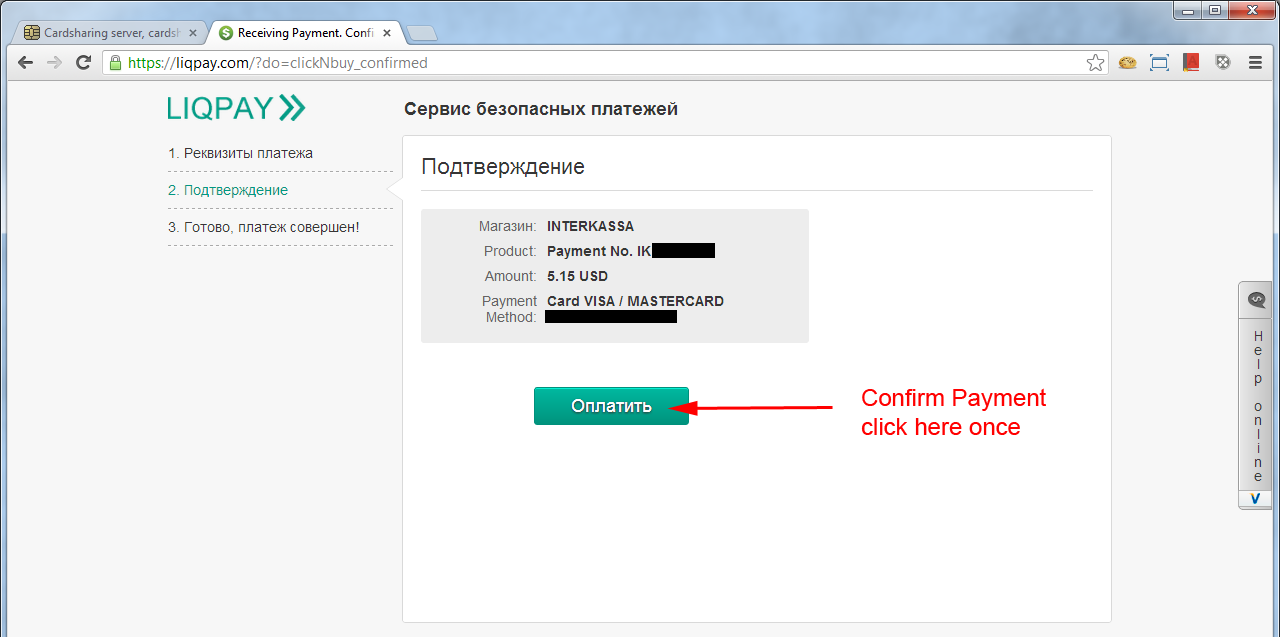Click the LIQPAY logo
Image resolution: width=1280 pixels, height=637 pixels.
(236, 108)
